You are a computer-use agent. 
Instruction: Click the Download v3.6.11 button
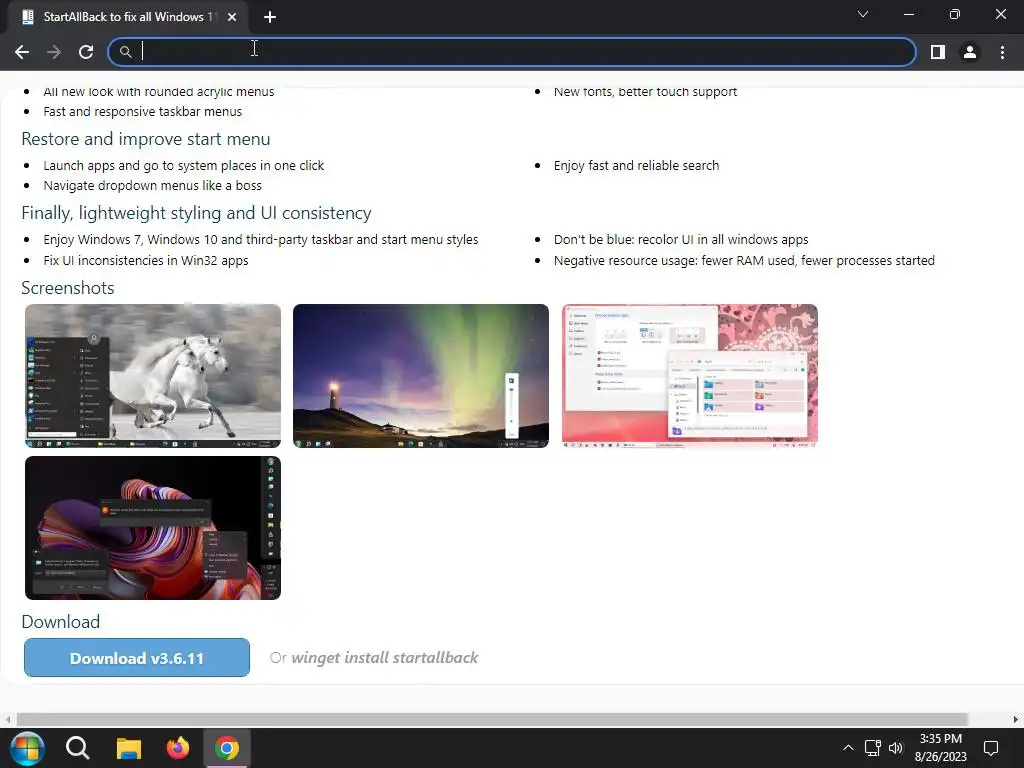(x=136, y=658)
